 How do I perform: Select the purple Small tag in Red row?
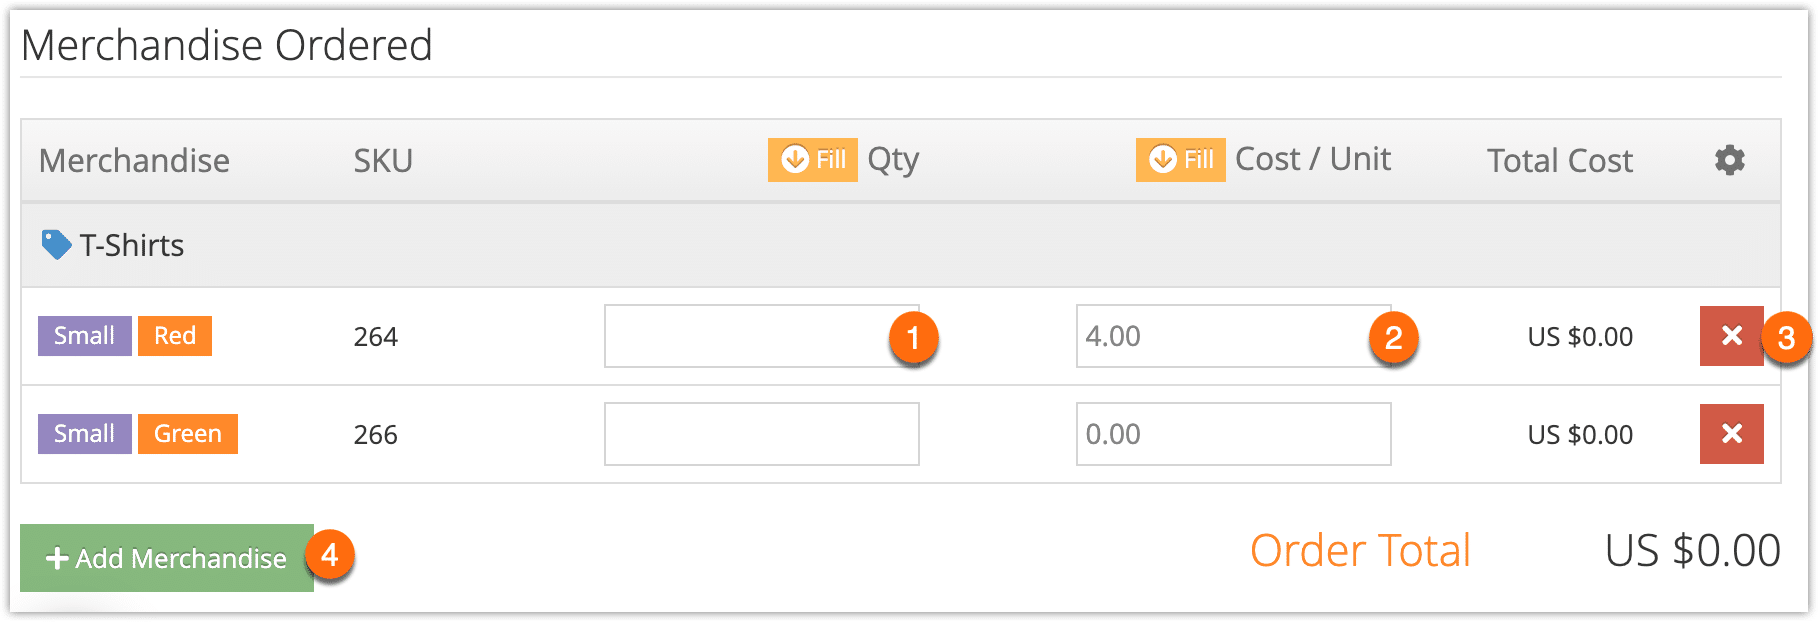(85, 336)
